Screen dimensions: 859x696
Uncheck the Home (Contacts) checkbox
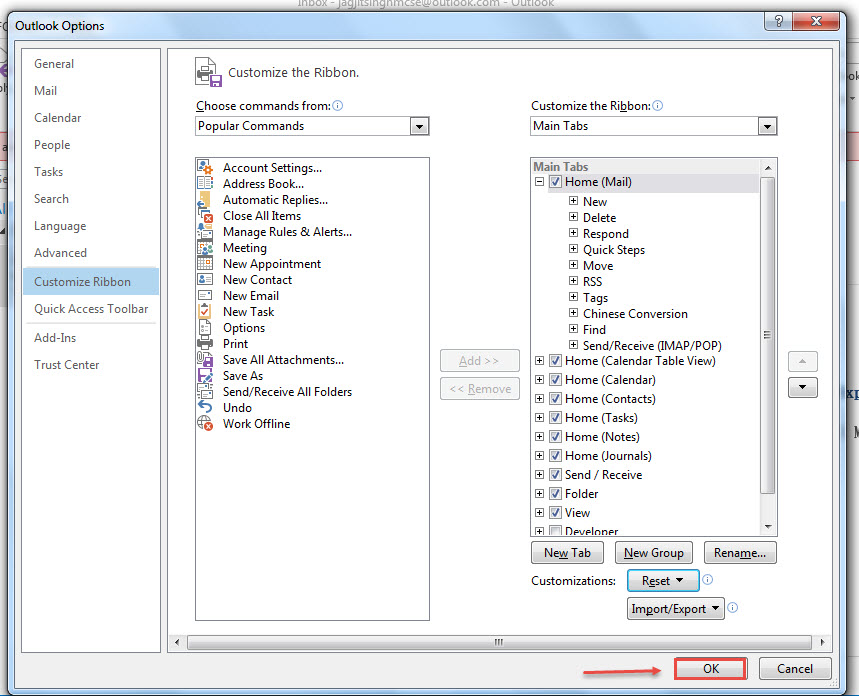click(x=555, y=398)
